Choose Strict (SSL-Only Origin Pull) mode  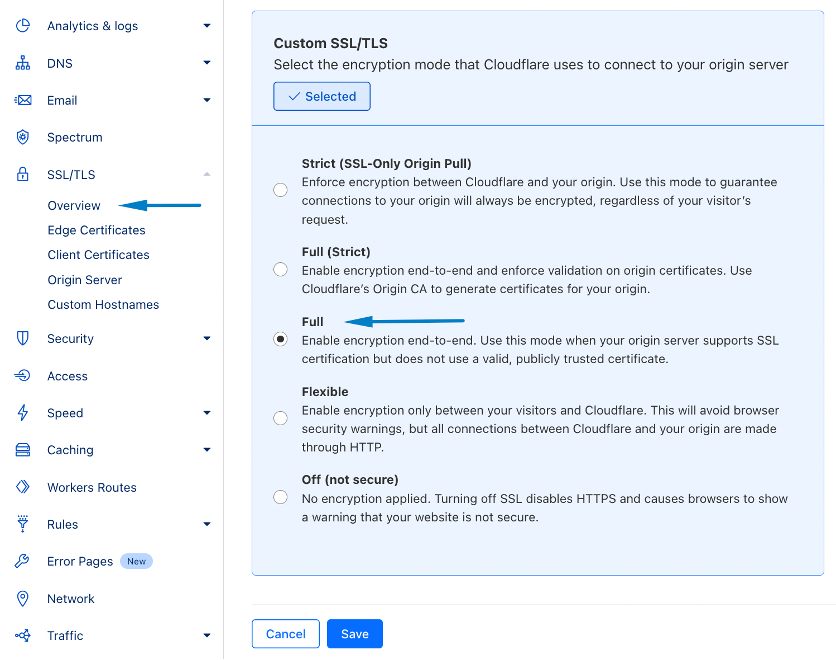coord(280,189)
